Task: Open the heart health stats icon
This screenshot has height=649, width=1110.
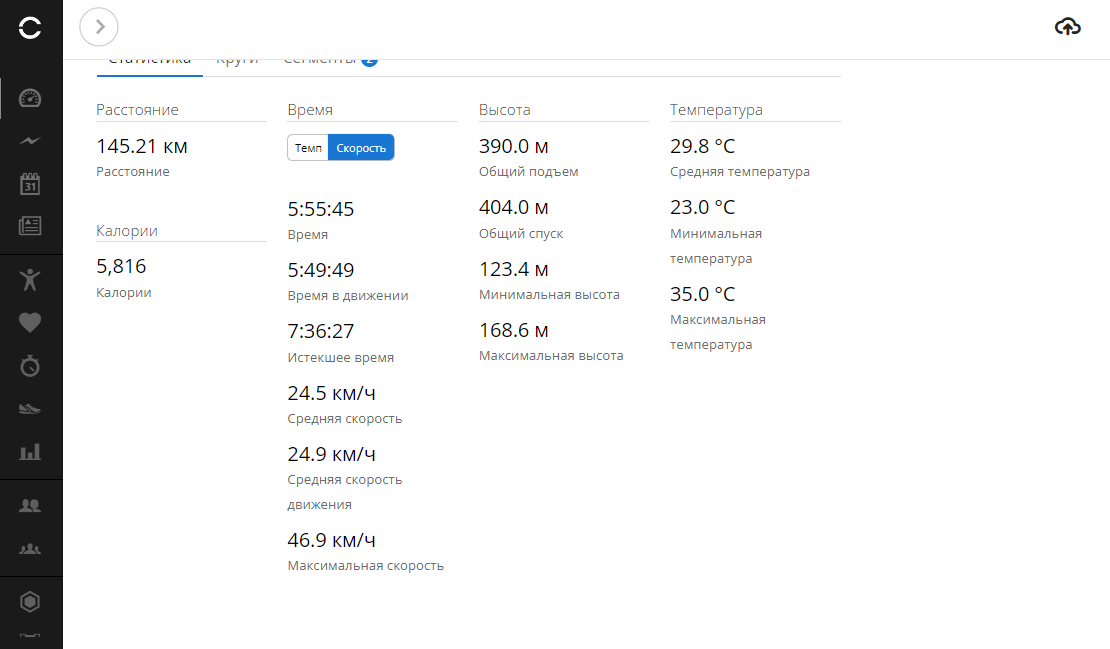Action: coord(30,322)
